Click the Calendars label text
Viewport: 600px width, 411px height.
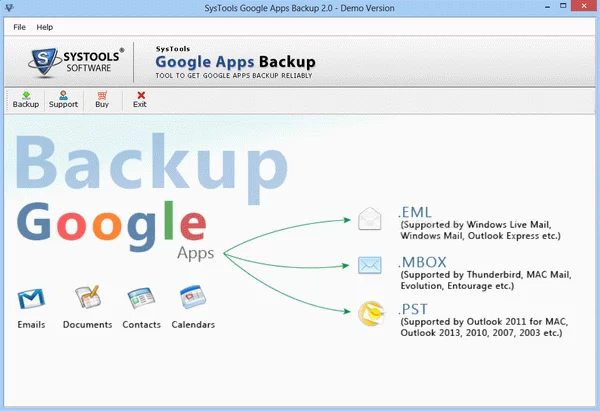click(193, 325)
